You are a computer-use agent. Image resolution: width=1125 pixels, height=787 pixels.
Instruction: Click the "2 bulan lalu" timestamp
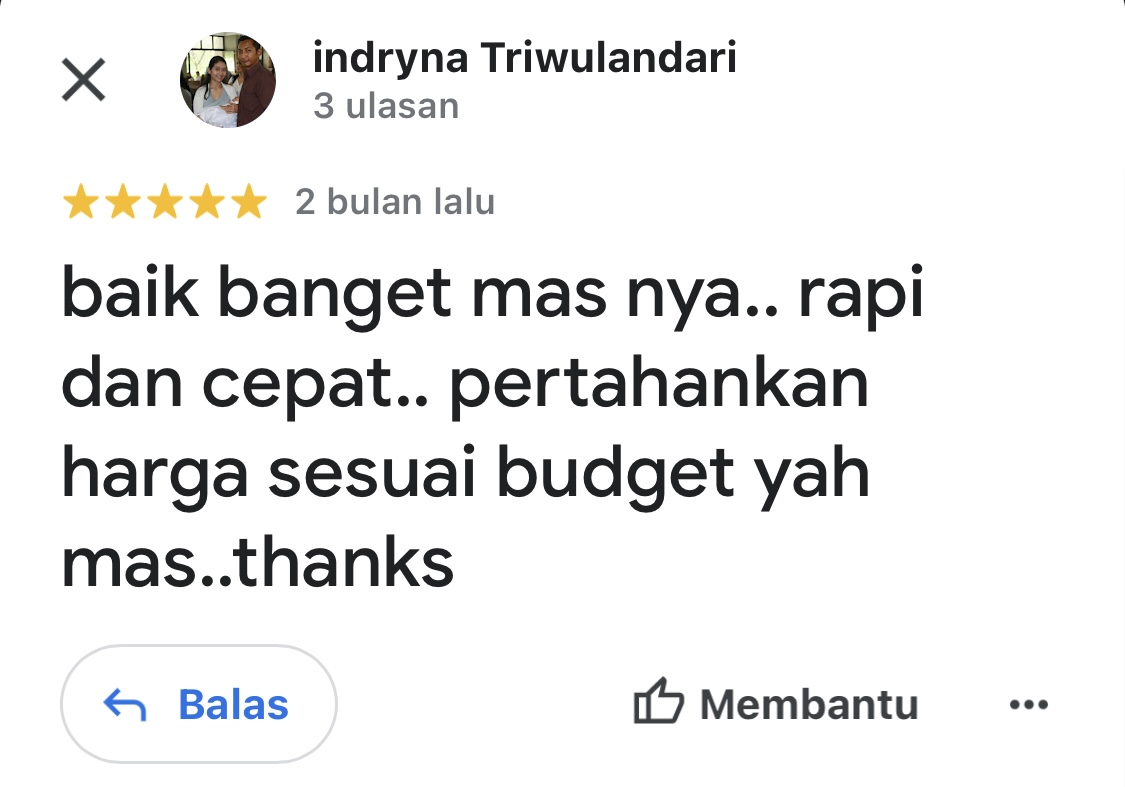[x=395, y=202]
